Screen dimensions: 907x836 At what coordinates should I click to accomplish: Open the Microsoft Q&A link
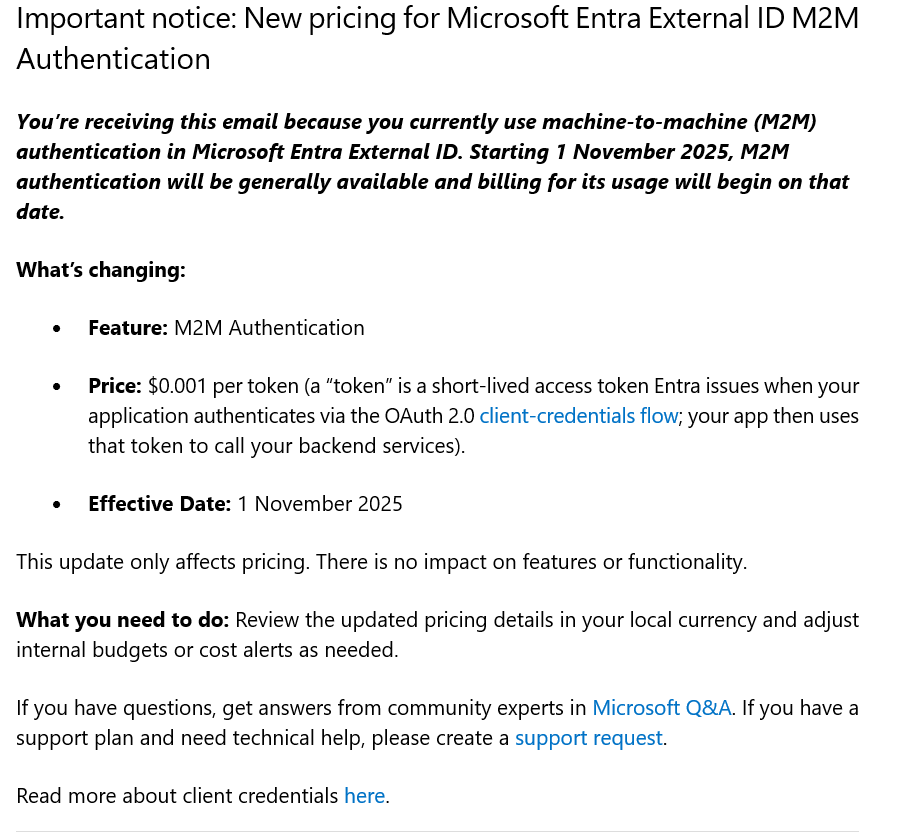pos(662,708)
